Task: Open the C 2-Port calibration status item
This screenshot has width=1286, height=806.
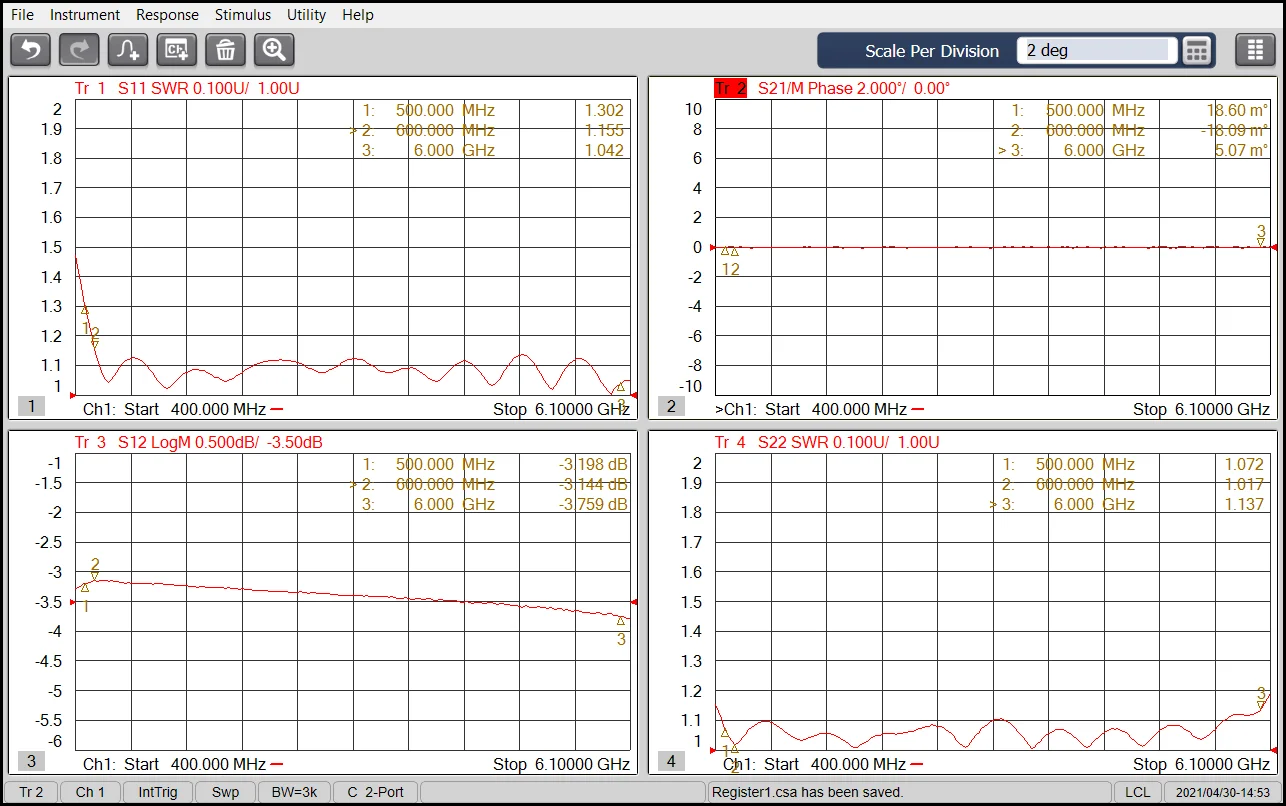Action: 374,791
